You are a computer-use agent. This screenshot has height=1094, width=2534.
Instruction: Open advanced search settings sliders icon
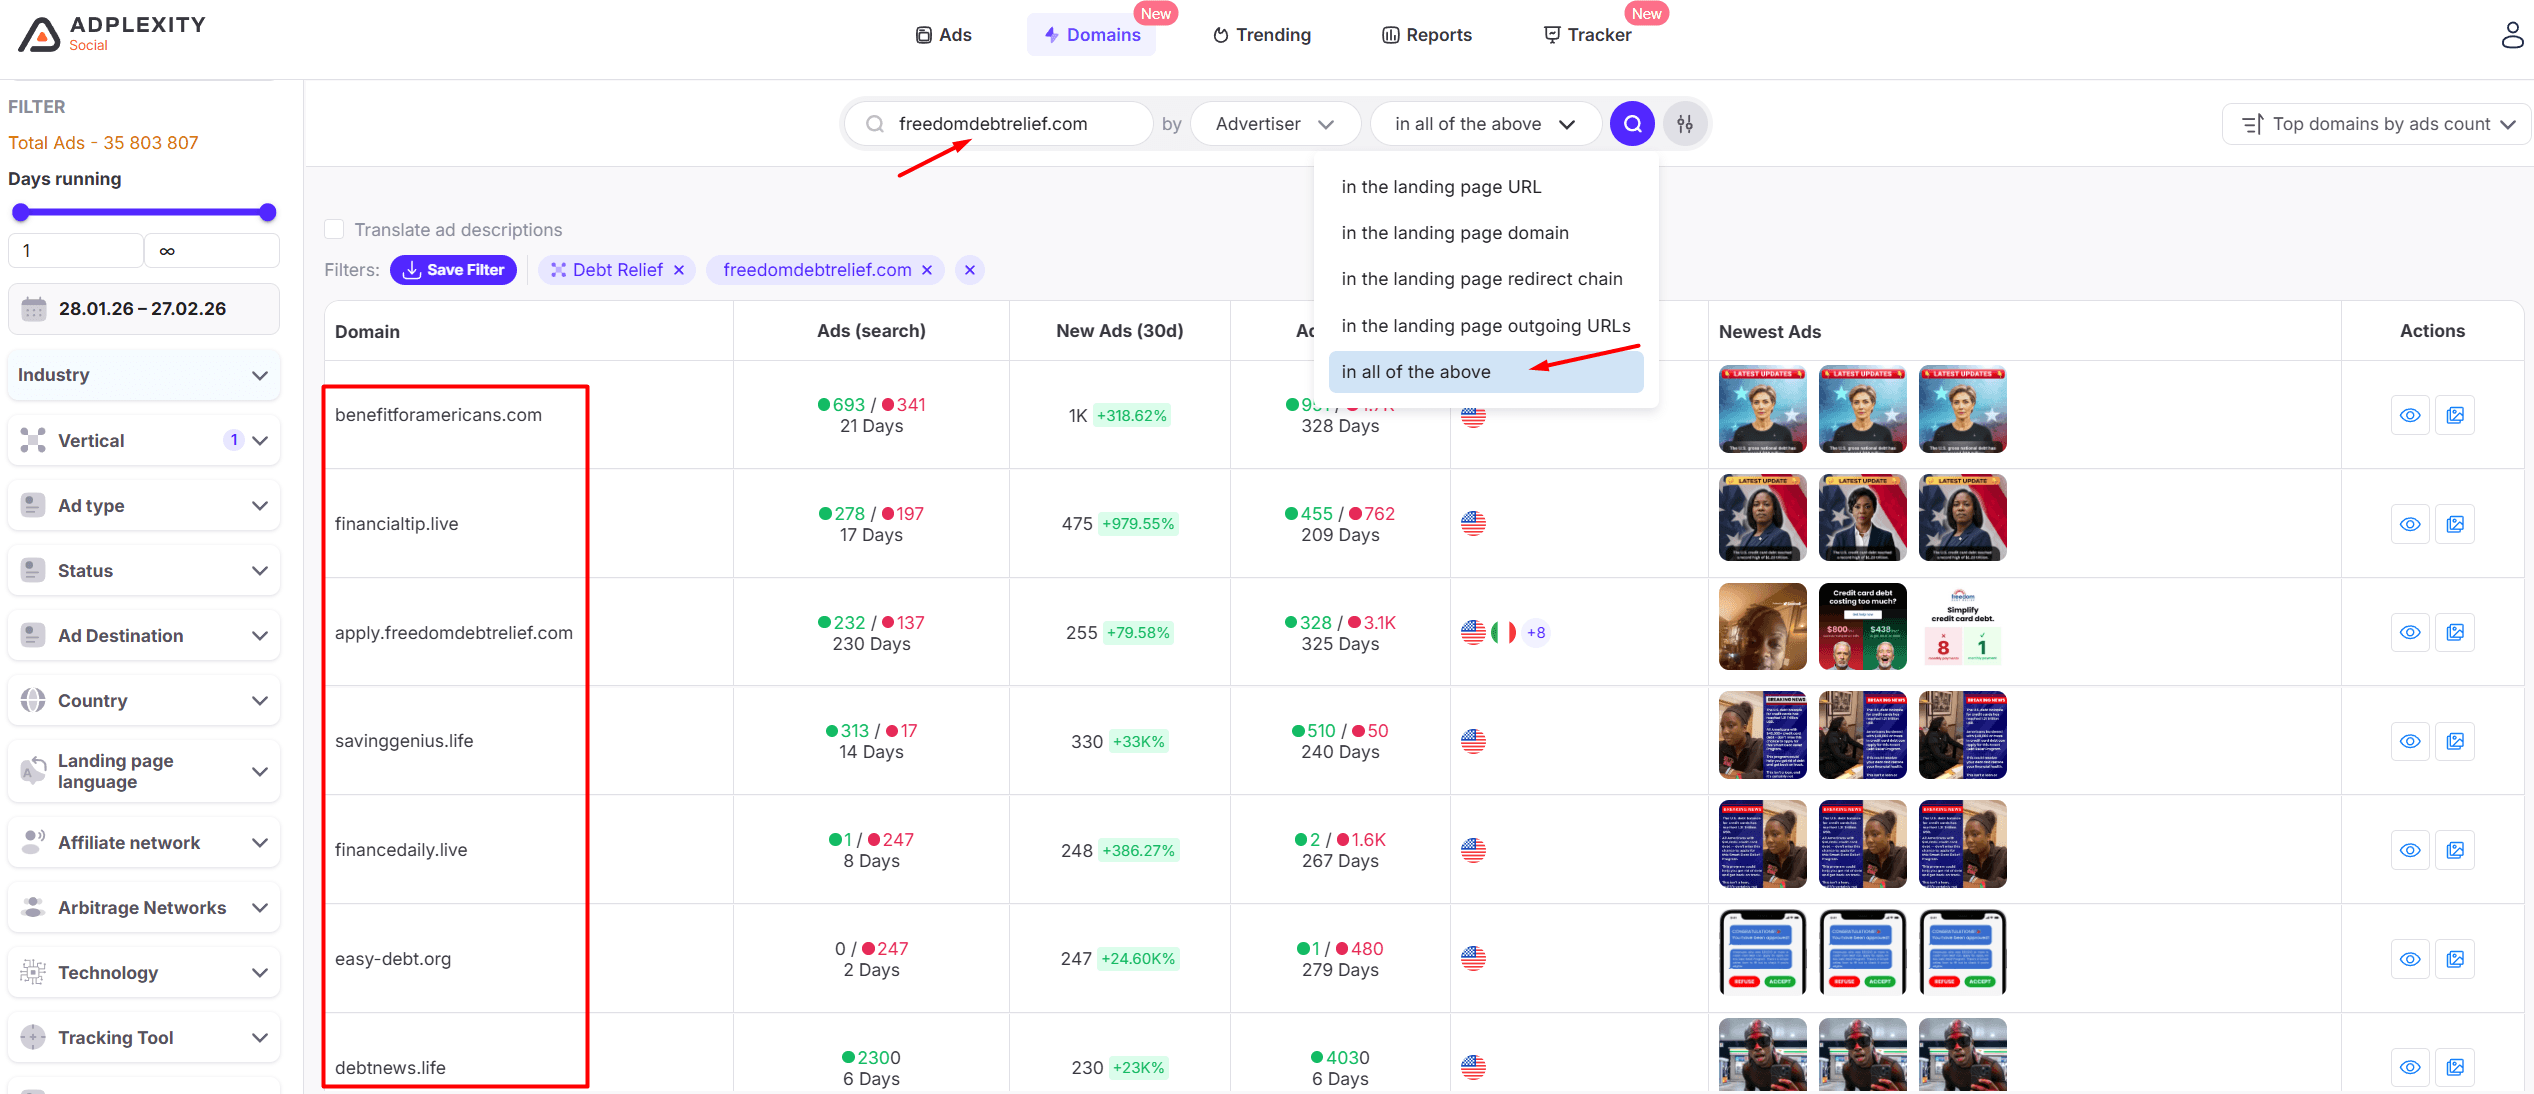tap(1685, 124)
